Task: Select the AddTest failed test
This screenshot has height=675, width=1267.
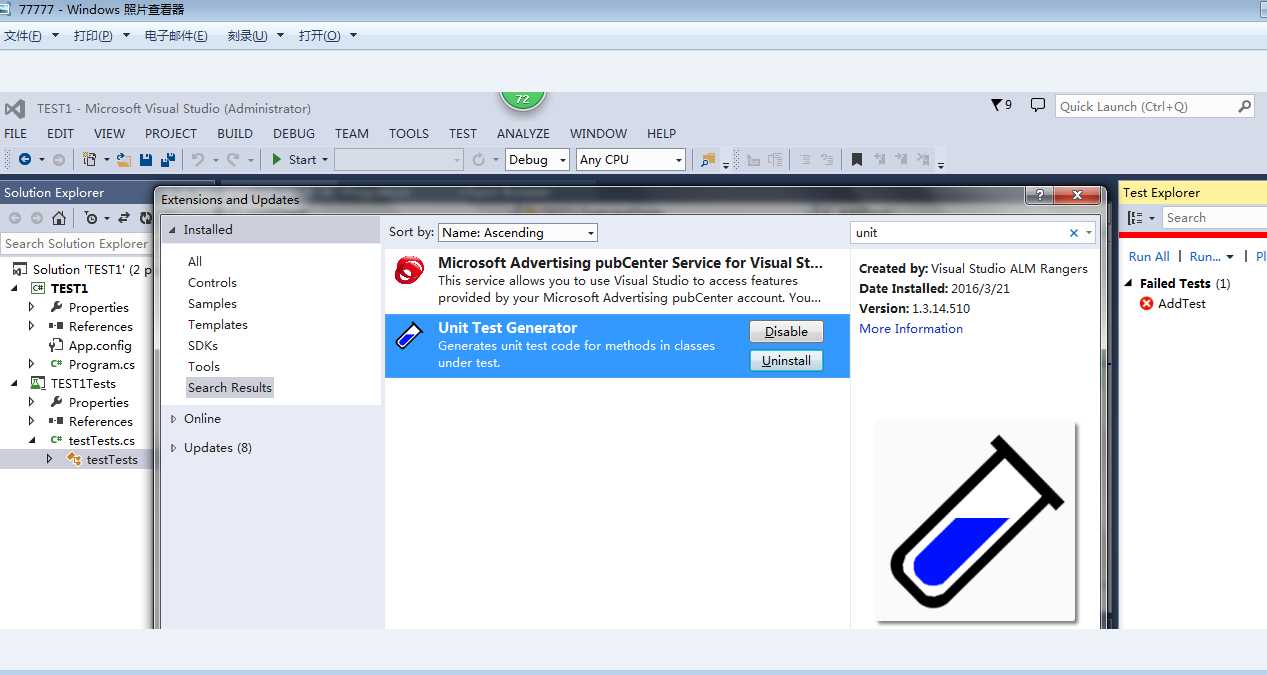Action: tap(1182, 303)
